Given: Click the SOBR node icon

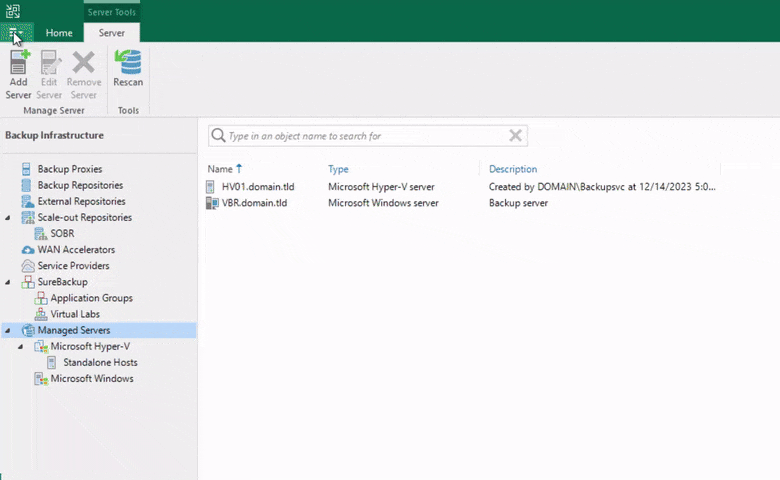Looking at the screenshot, I should 41,233.
